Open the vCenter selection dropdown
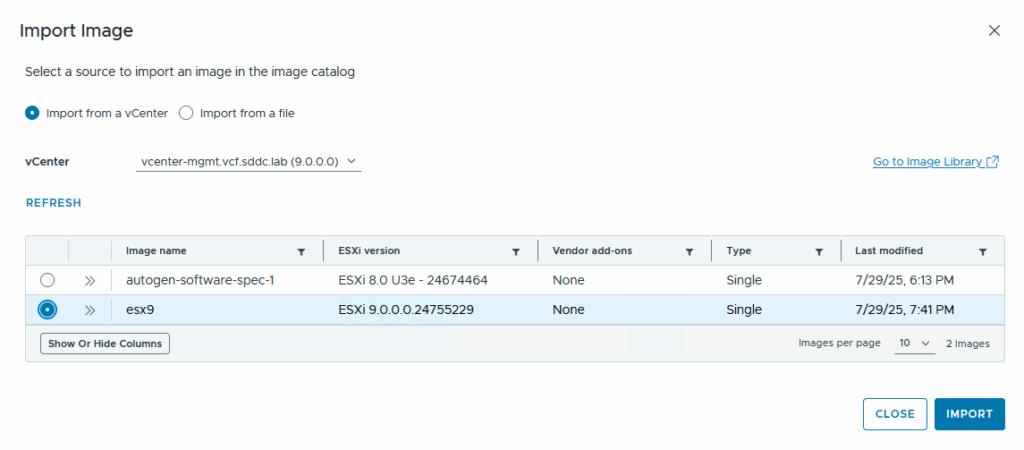This screenshot has width=1024, height=450. (x=248, y=161)
